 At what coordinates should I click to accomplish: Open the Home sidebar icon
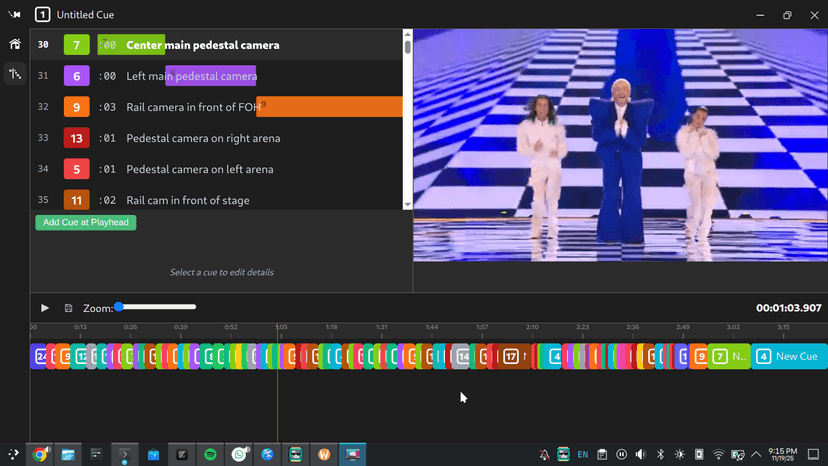[x=15, y=44]
